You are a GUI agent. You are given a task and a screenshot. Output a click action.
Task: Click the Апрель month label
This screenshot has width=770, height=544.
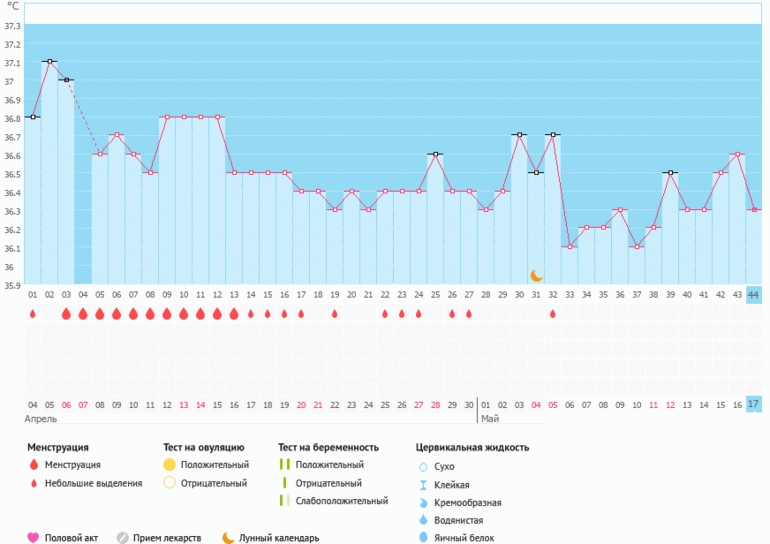point(39,419)
